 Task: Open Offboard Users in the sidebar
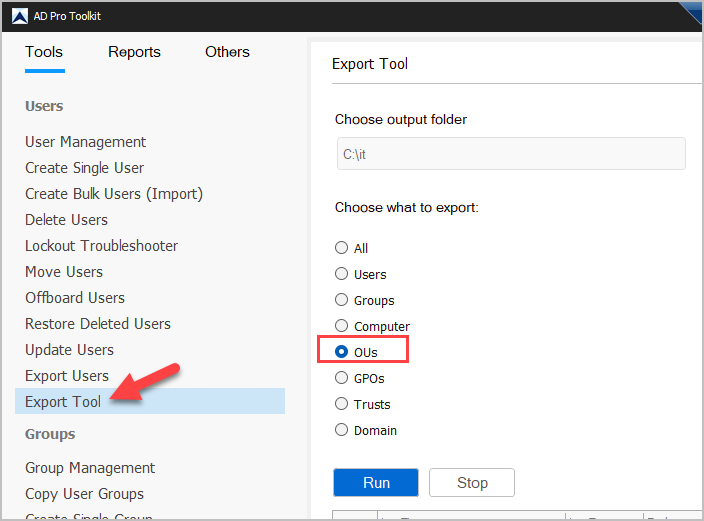click(75, 298)
